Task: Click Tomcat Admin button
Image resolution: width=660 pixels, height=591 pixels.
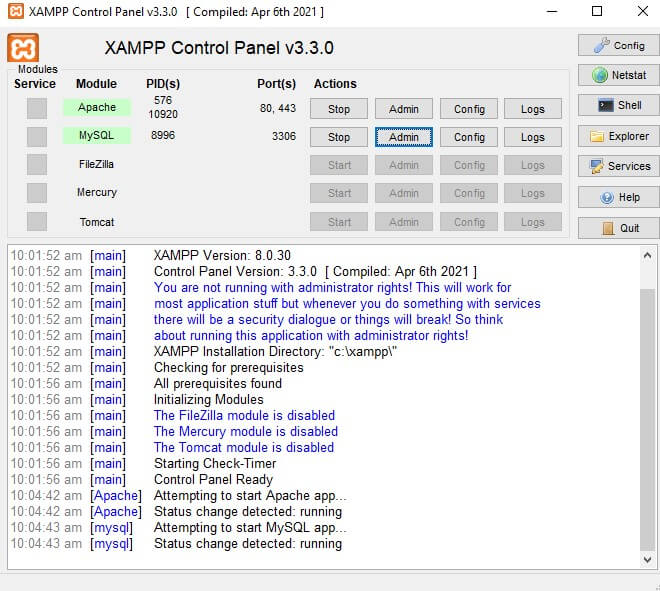Action: [x=404, y=222]
